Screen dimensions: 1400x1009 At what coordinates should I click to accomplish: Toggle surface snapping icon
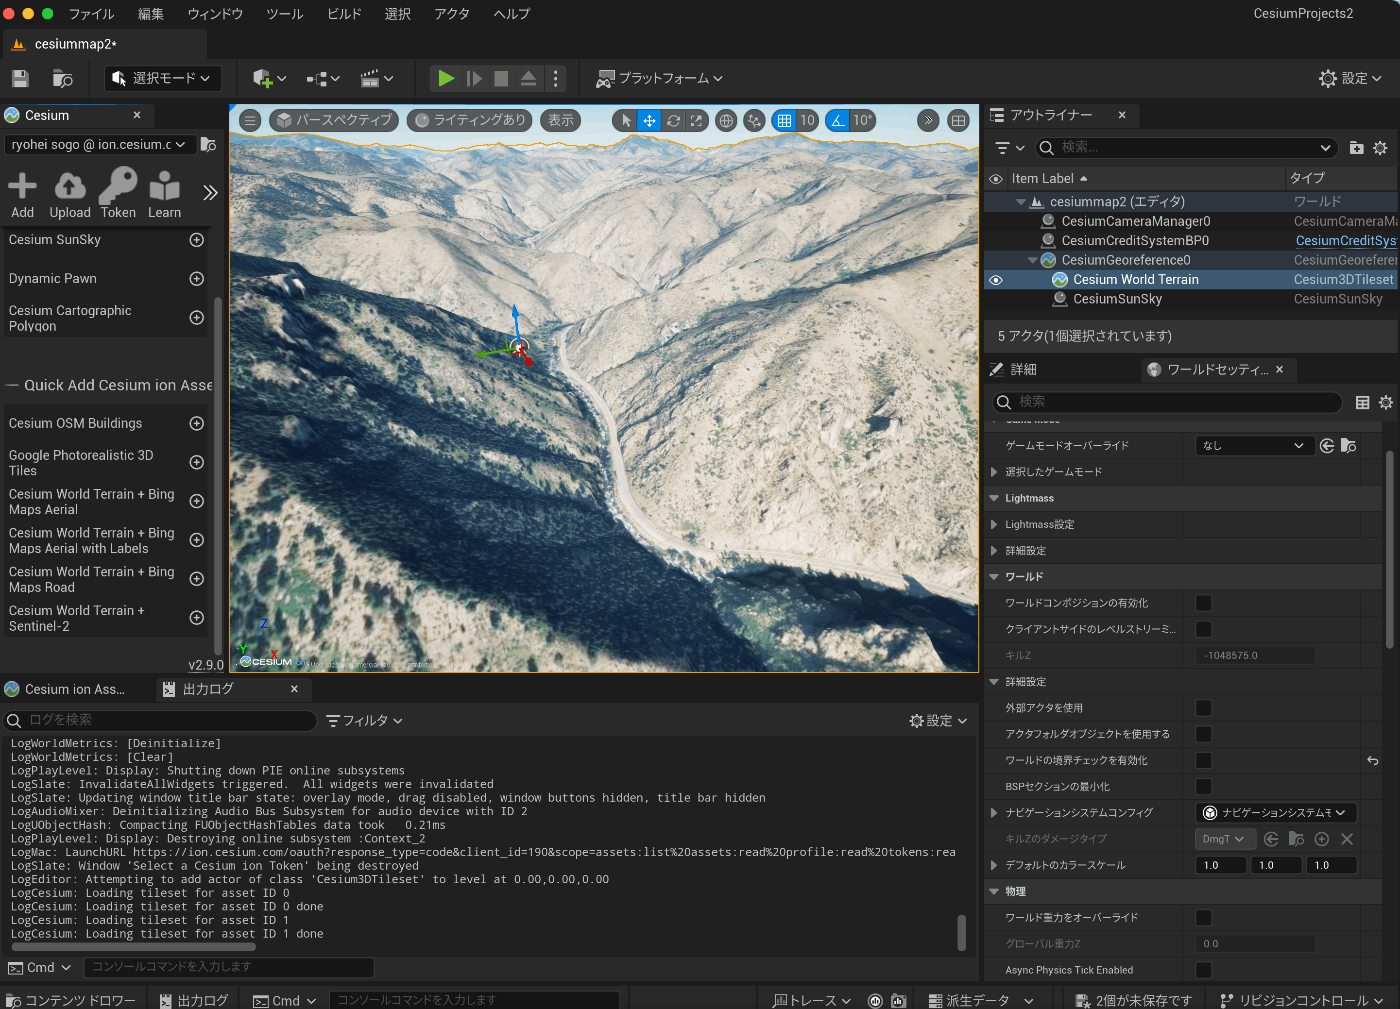[x=754, y=120]
